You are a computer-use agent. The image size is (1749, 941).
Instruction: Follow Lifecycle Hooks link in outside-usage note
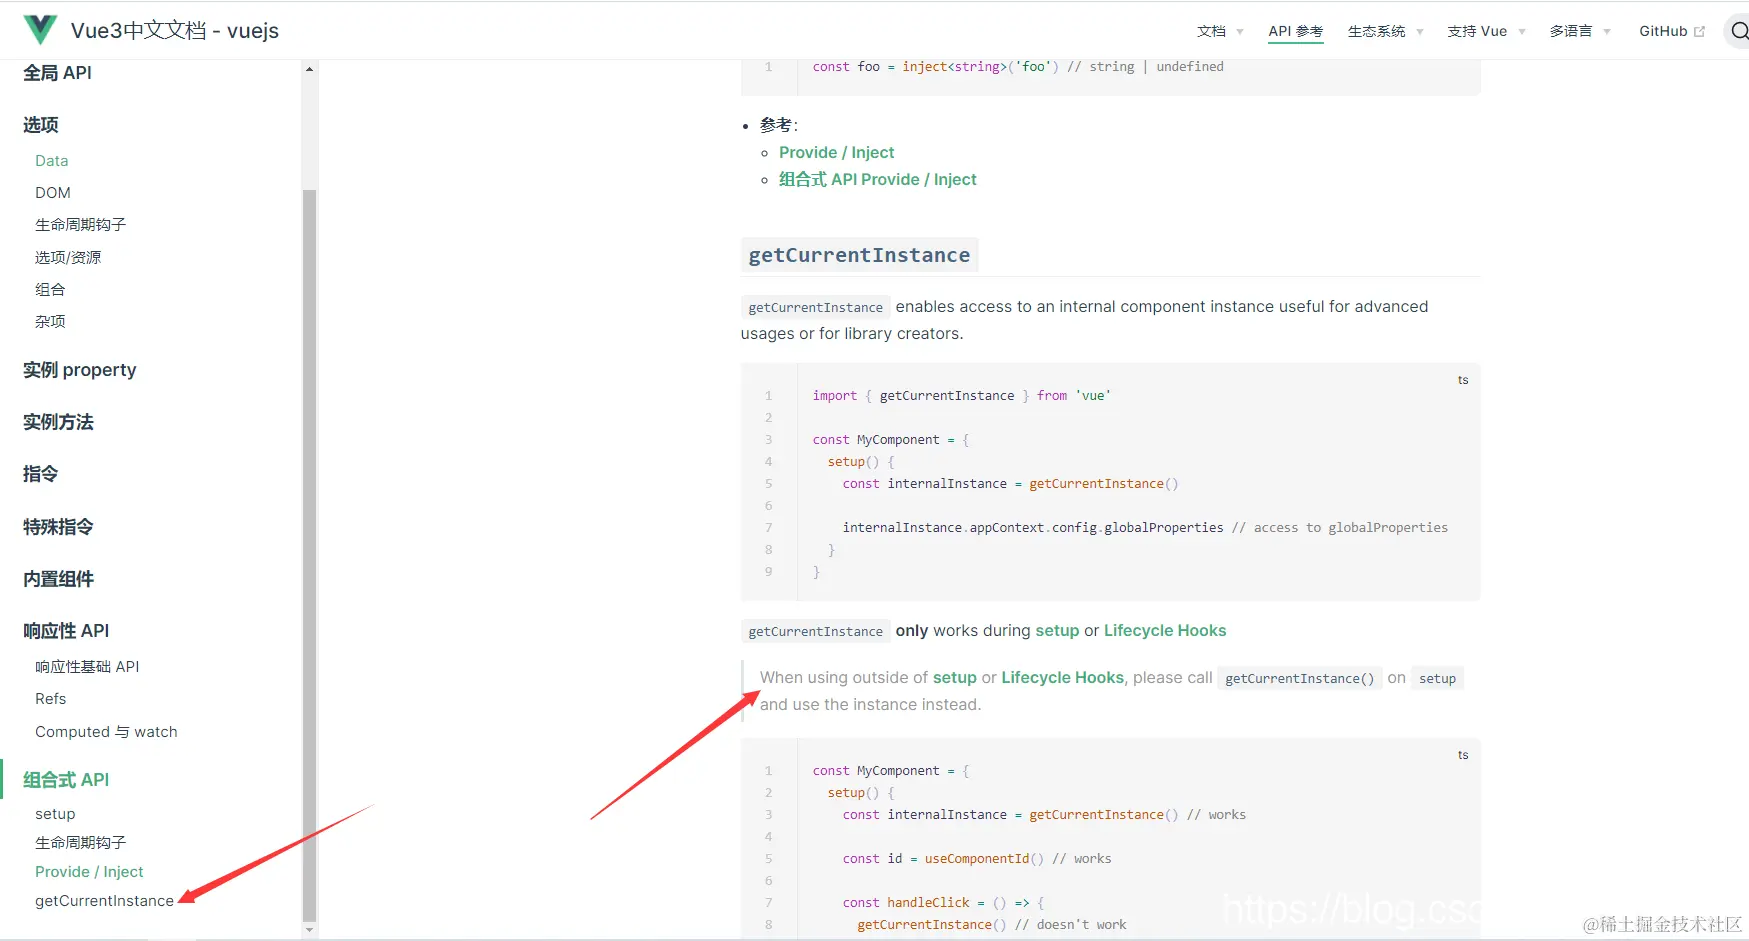point(1063,678)
